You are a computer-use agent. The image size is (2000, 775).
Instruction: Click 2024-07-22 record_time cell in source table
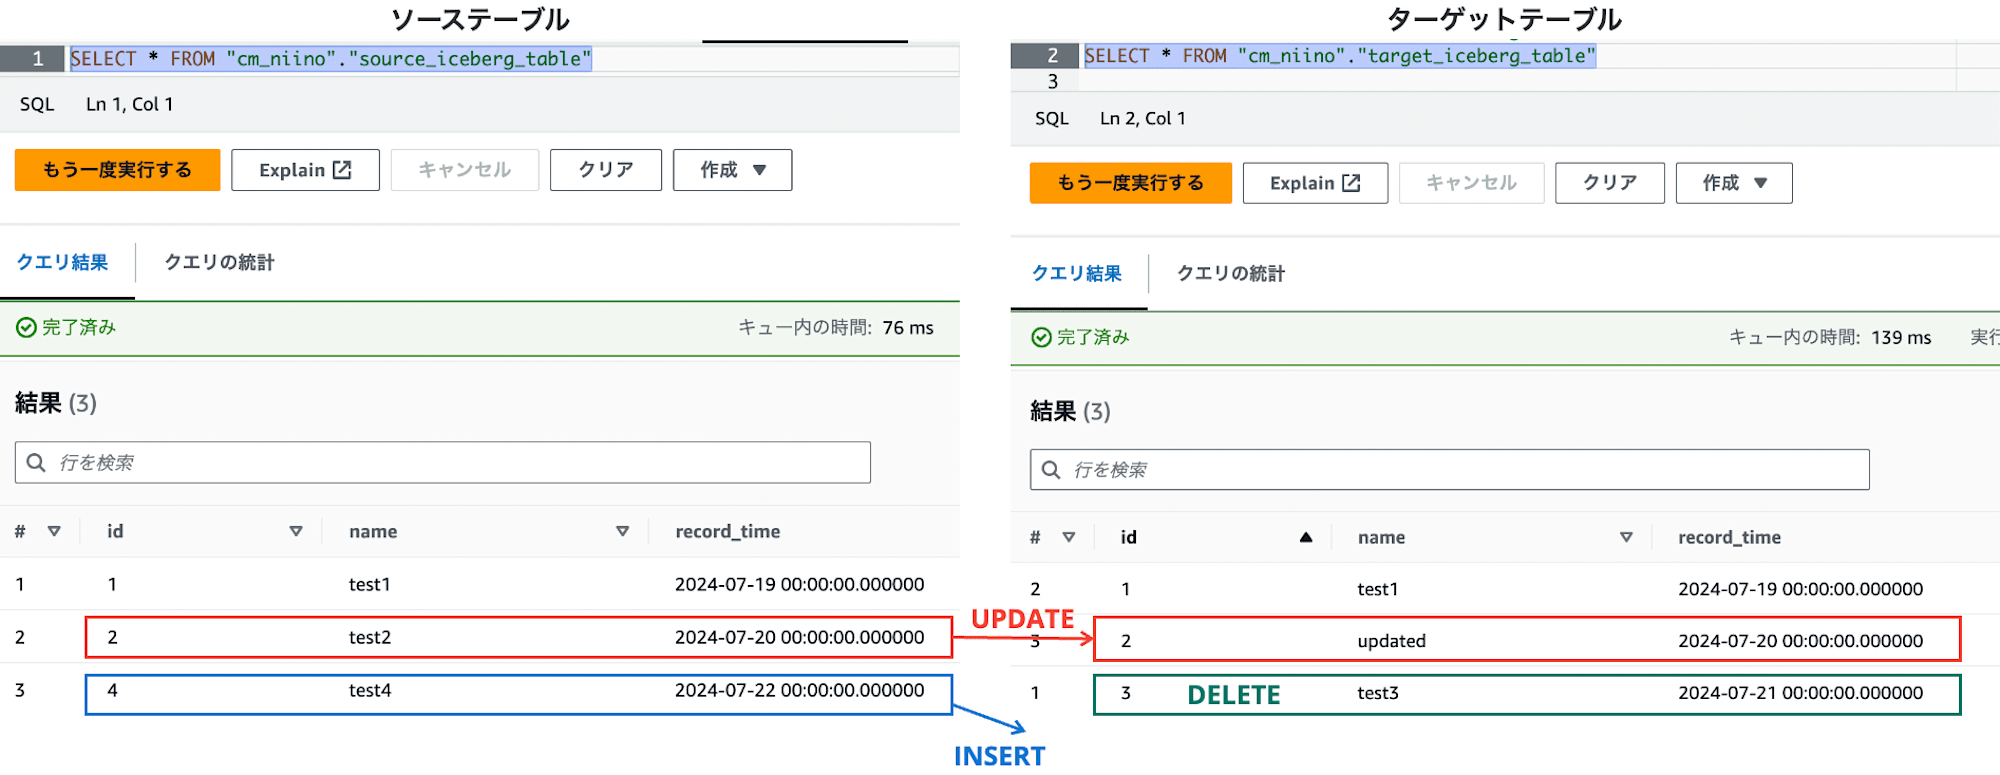(x=799, y=690)
